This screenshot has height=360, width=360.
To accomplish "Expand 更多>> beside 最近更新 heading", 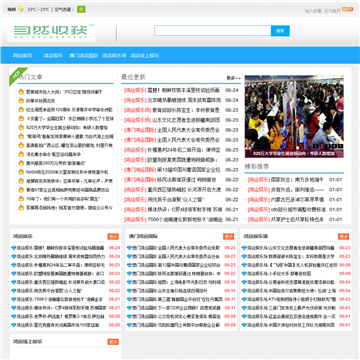I will click(234, 78).
